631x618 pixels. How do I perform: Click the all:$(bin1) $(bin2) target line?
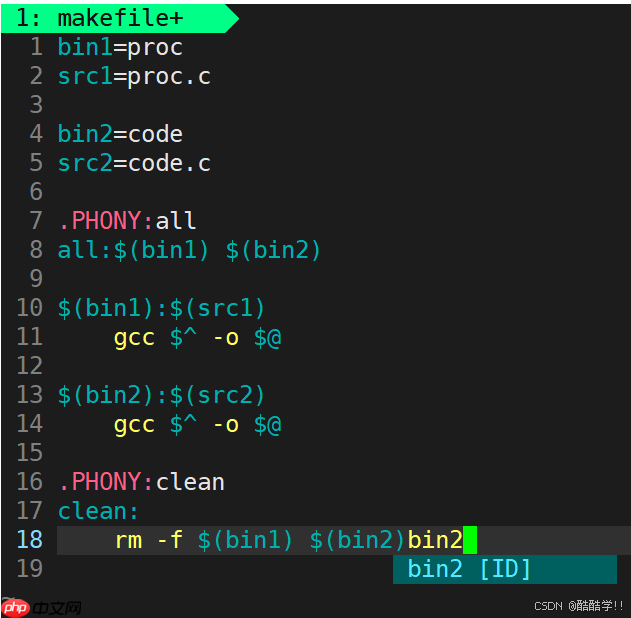[x=189, y=250]
